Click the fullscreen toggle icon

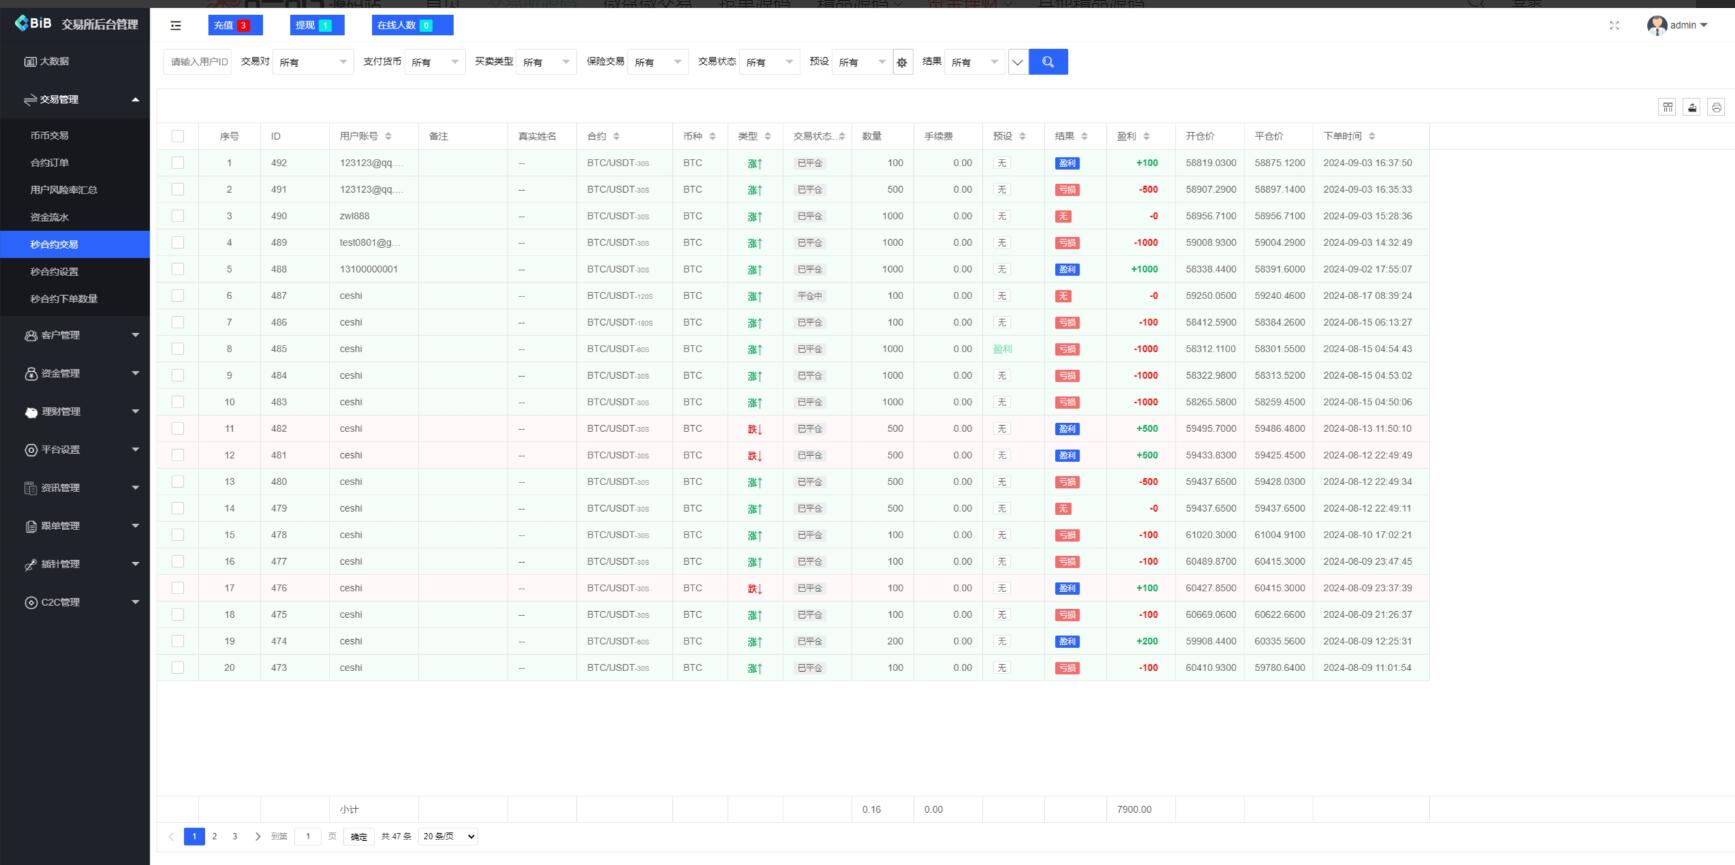(1614, 25)
